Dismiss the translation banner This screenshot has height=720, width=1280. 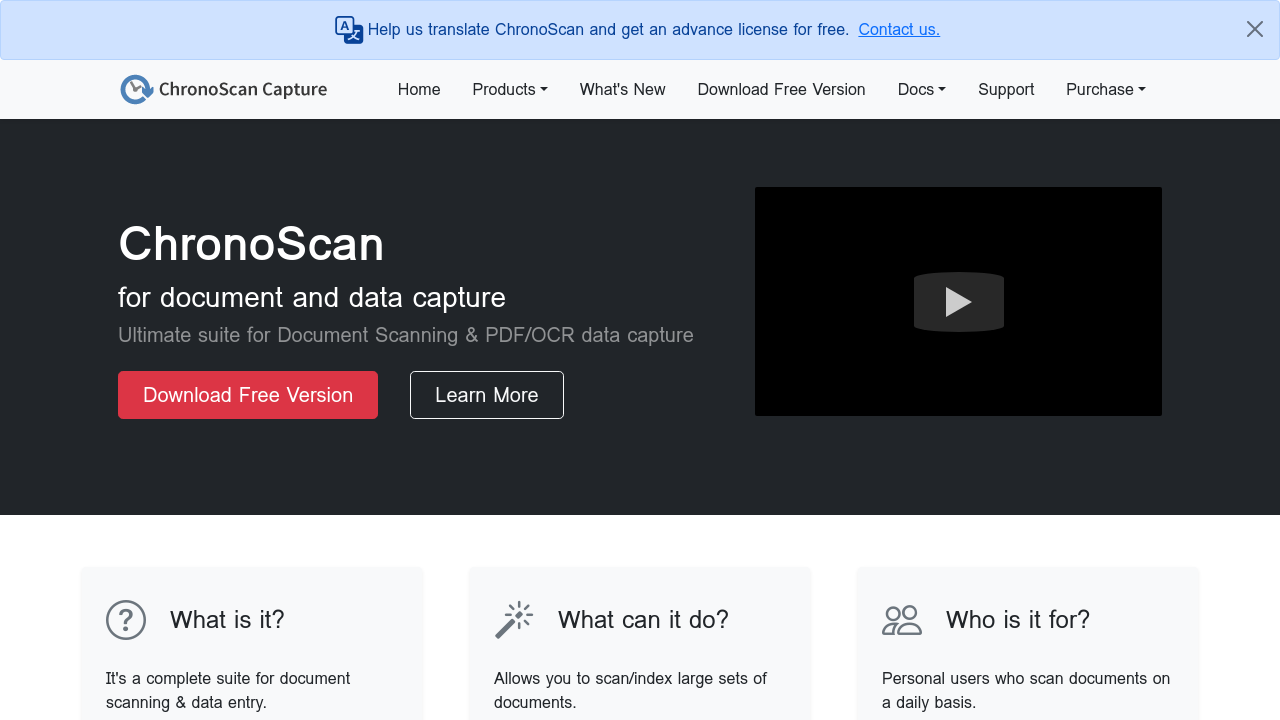1254,30
